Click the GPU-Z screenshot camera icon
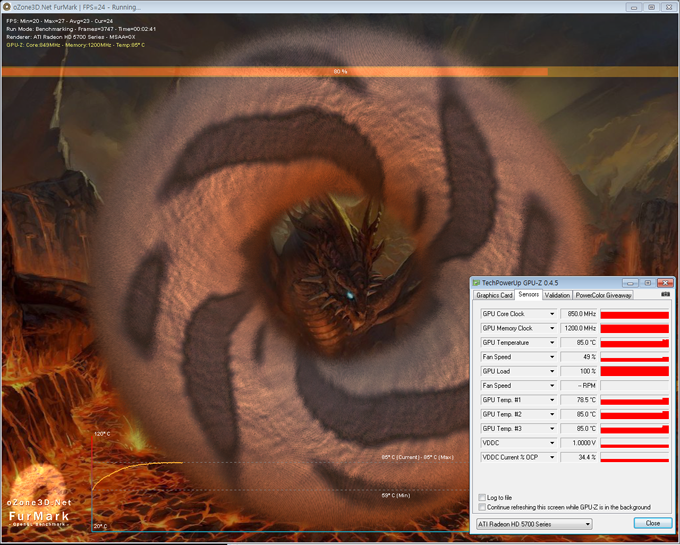 [x=665, y=294]
